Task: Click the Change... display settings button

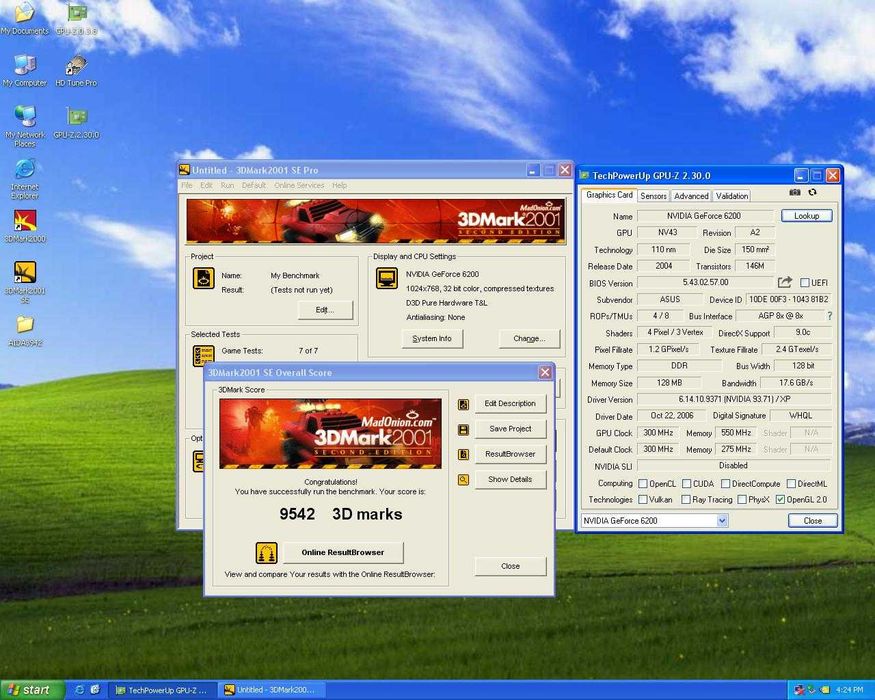Action: pyautogui.click(x=529, y=338)
